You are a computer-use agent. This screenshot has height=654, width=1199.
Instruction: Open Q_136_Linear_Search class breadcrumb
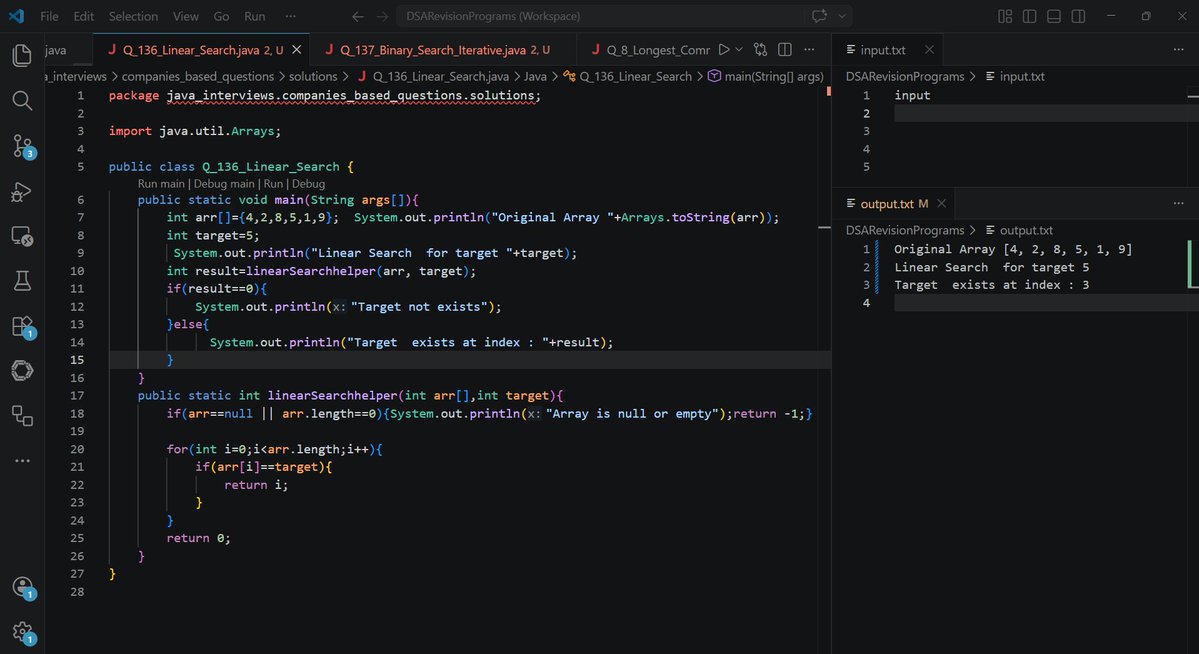point(627,76)
